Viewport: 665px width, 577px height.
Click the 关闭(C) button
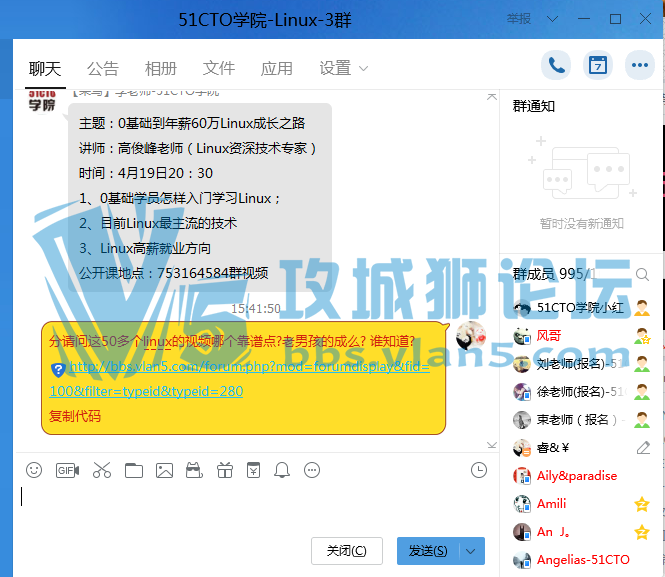[347, 551]
